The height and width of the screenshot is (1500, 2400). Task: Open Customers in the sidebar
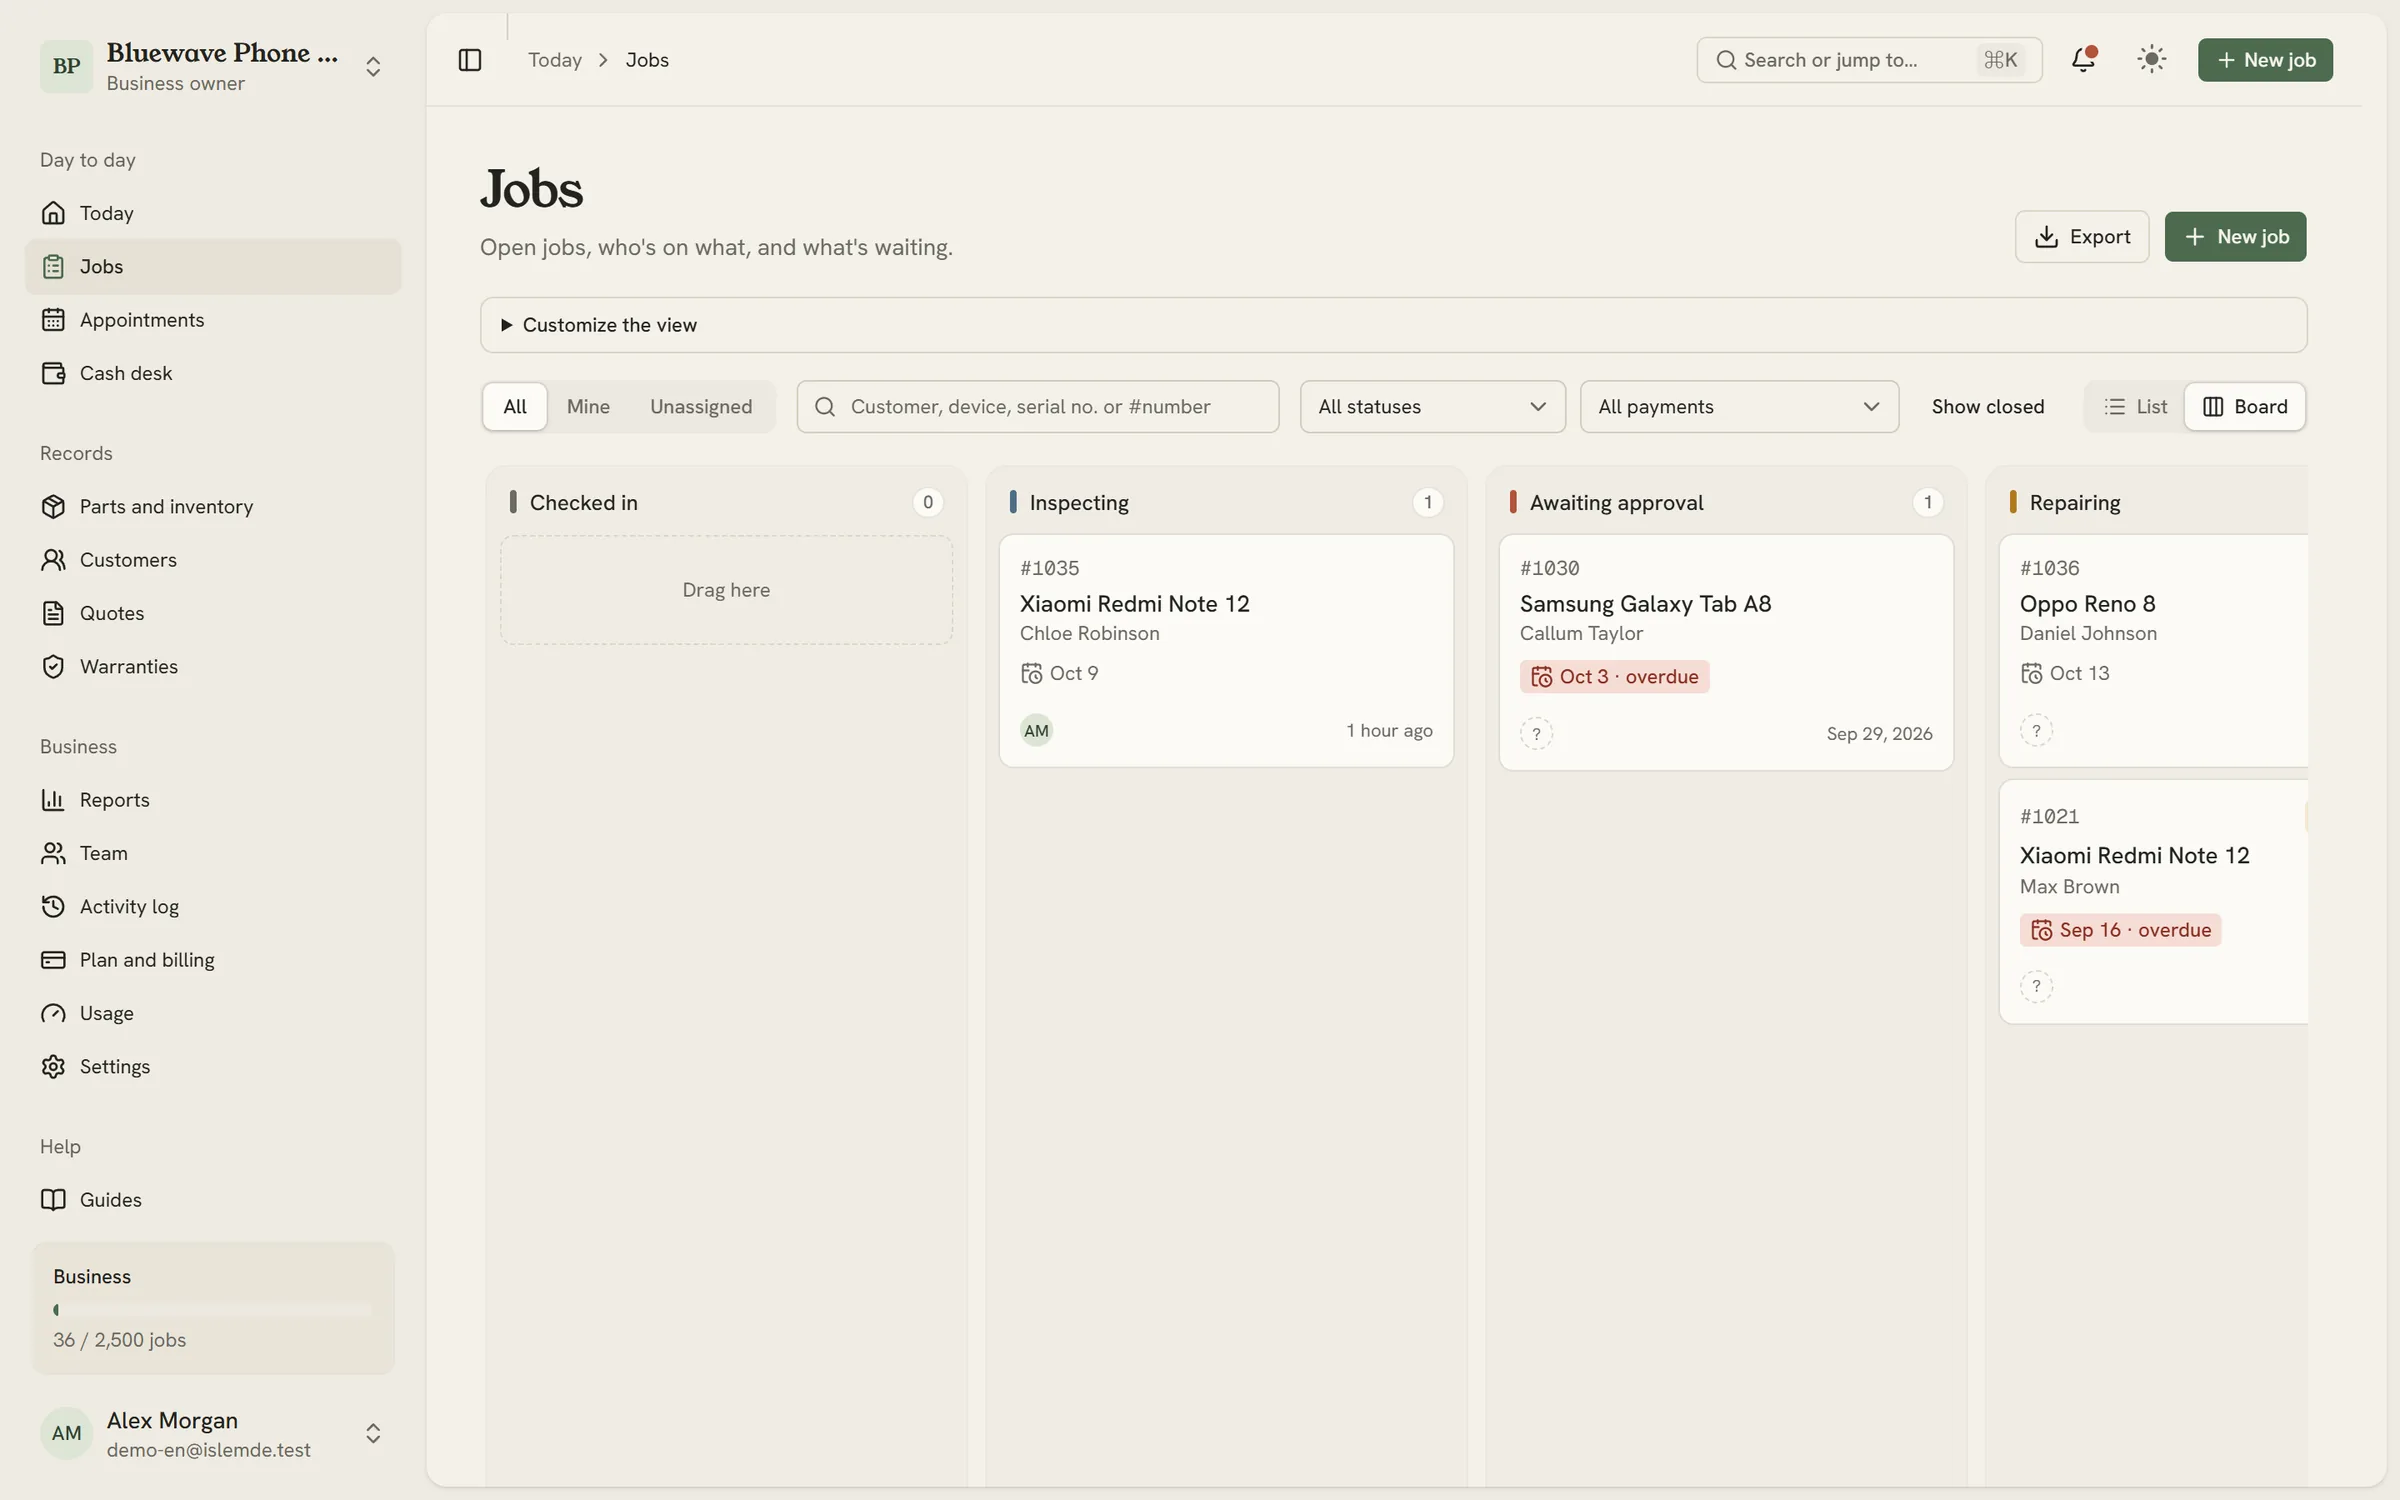[x=213, y=560]
